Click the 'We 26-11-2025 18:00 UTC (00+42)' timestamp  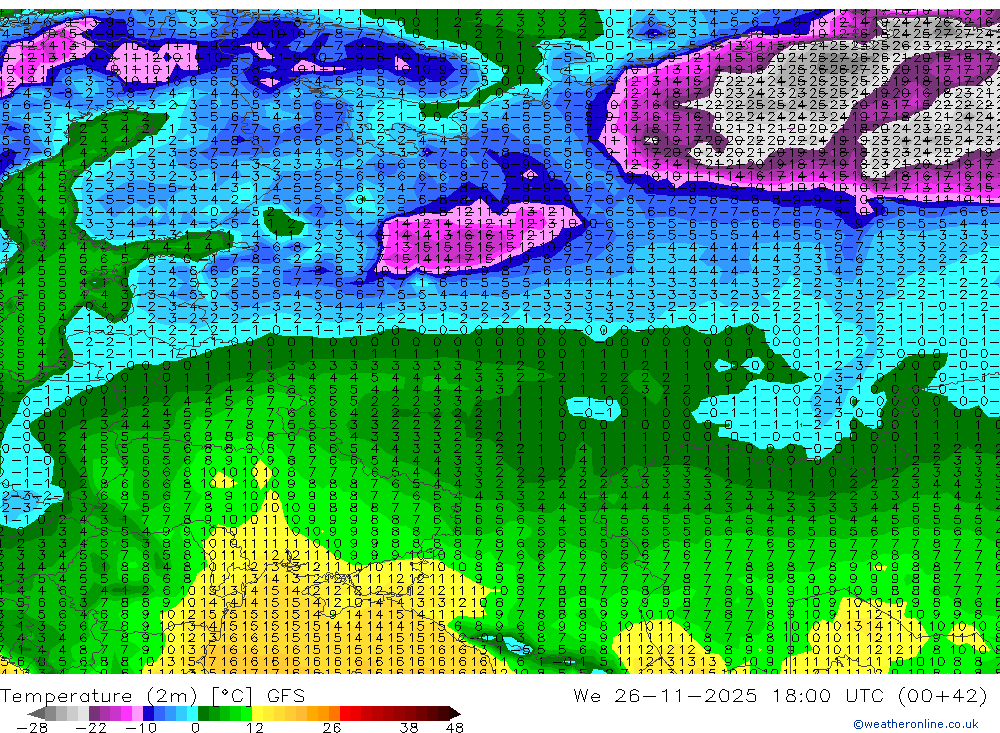[780, 695]
